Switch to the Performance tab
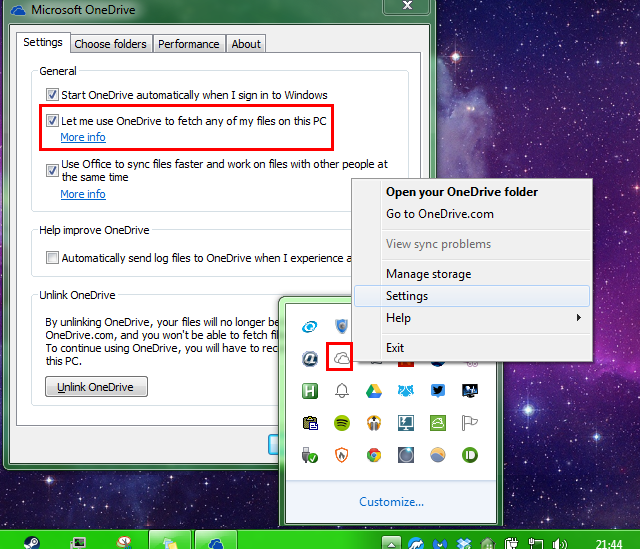Viewport: 640px width, 549px height. [x=189, y=44]
